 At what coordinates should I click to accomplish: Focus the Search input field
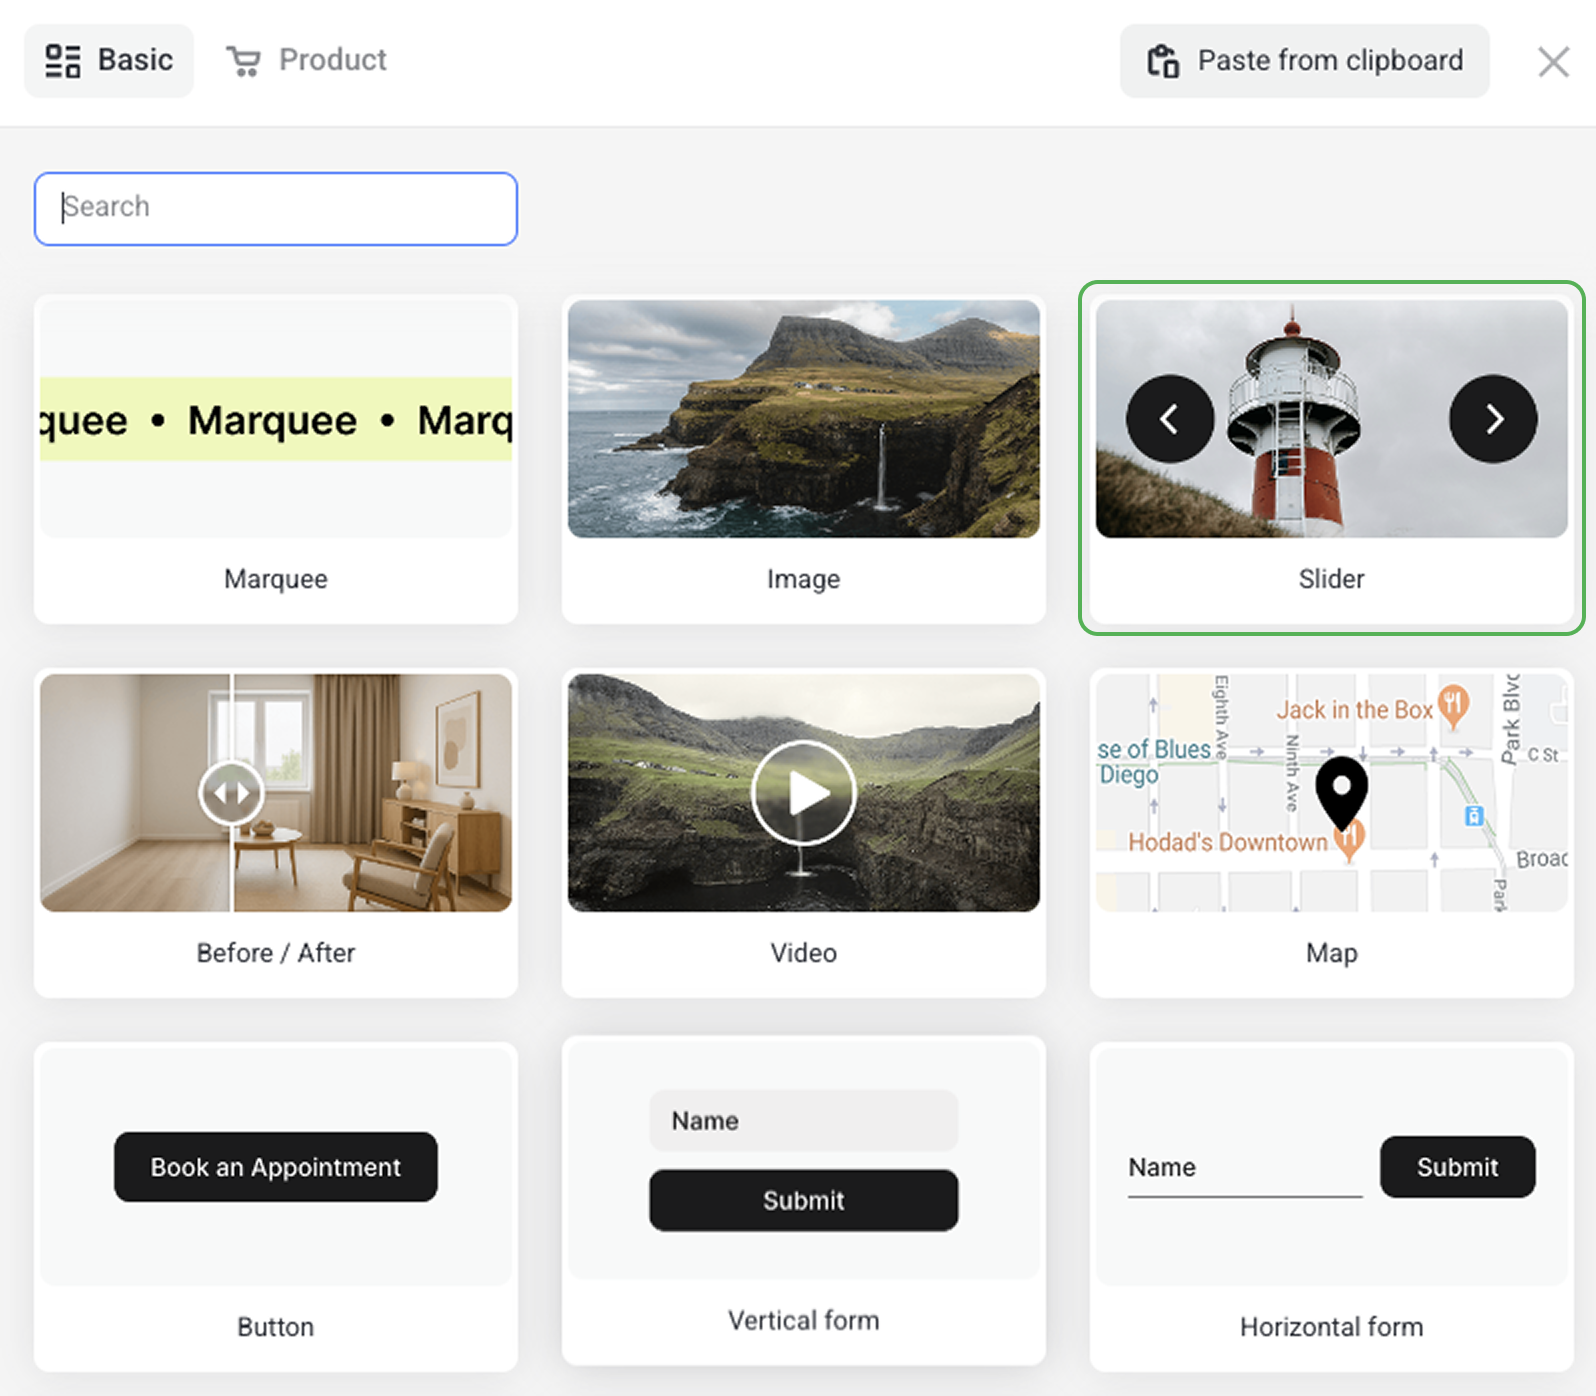(276, 208)
